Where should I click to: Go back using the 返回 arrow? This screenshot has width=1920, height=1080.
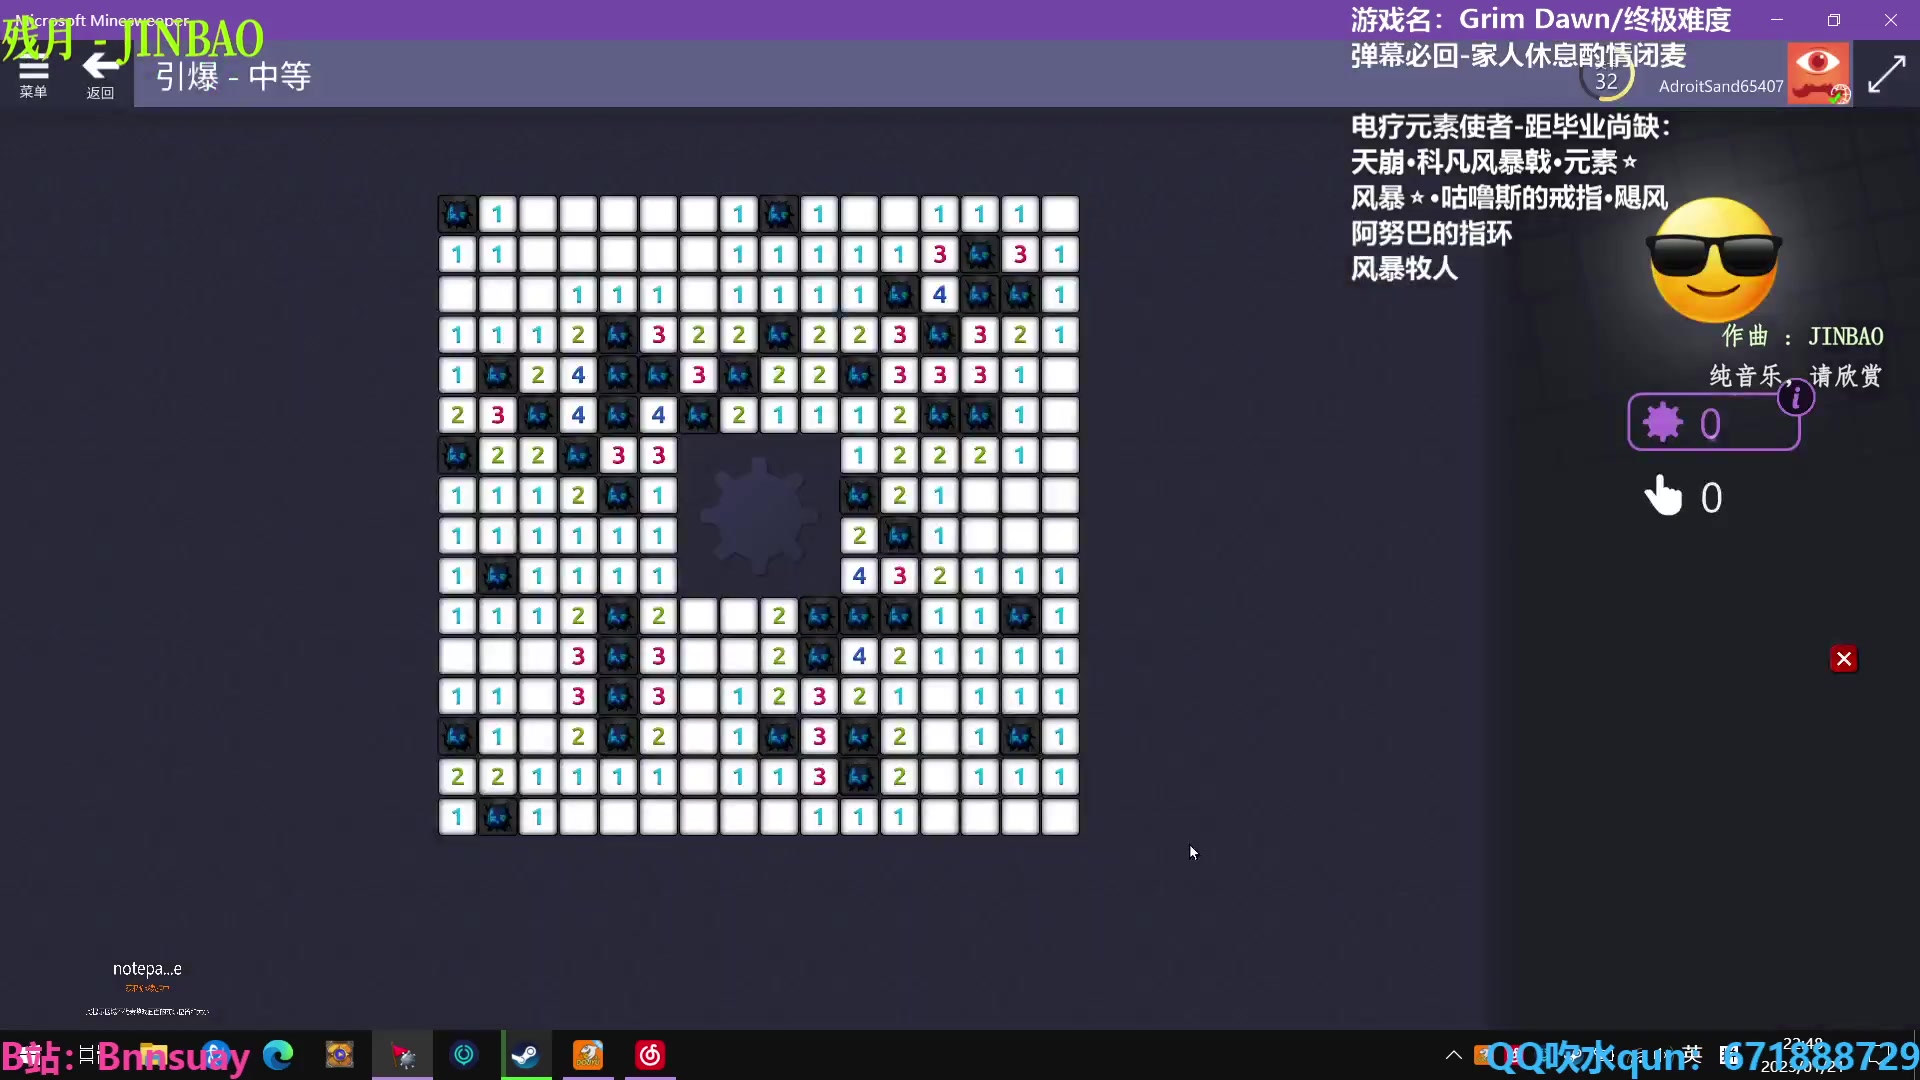[100, 75]
